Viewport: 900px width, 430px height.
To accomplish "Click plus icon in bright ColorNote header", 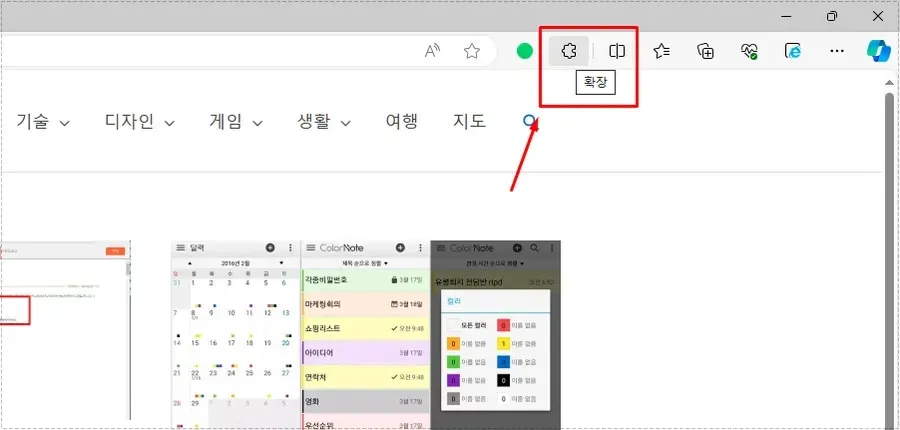I will coord(400,248).
